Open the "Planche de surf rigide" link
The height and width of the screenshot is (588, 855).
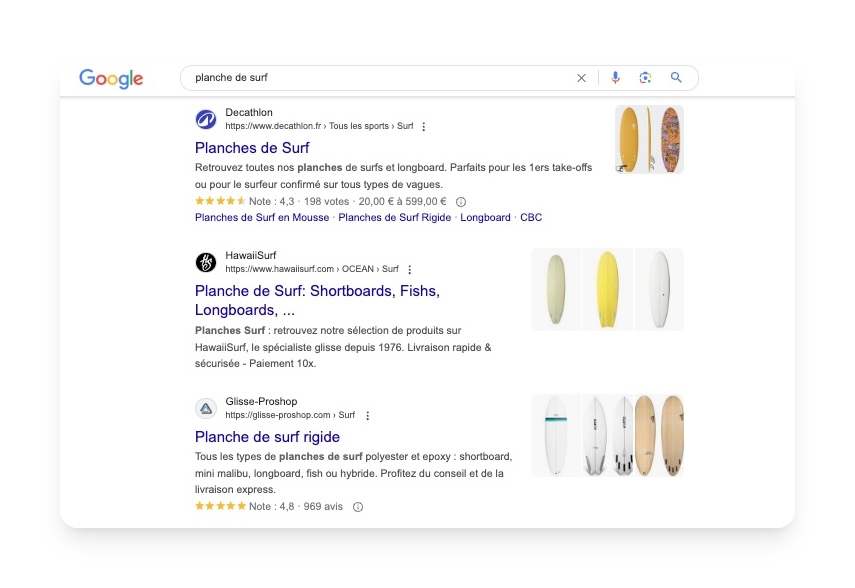[267, 437]
